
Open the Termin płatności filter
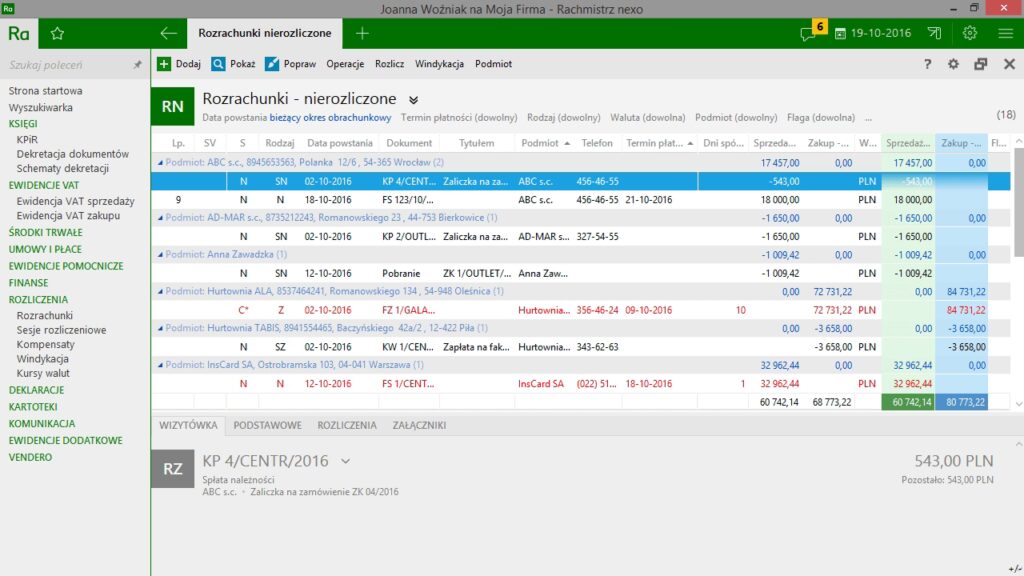coord(458,117)
